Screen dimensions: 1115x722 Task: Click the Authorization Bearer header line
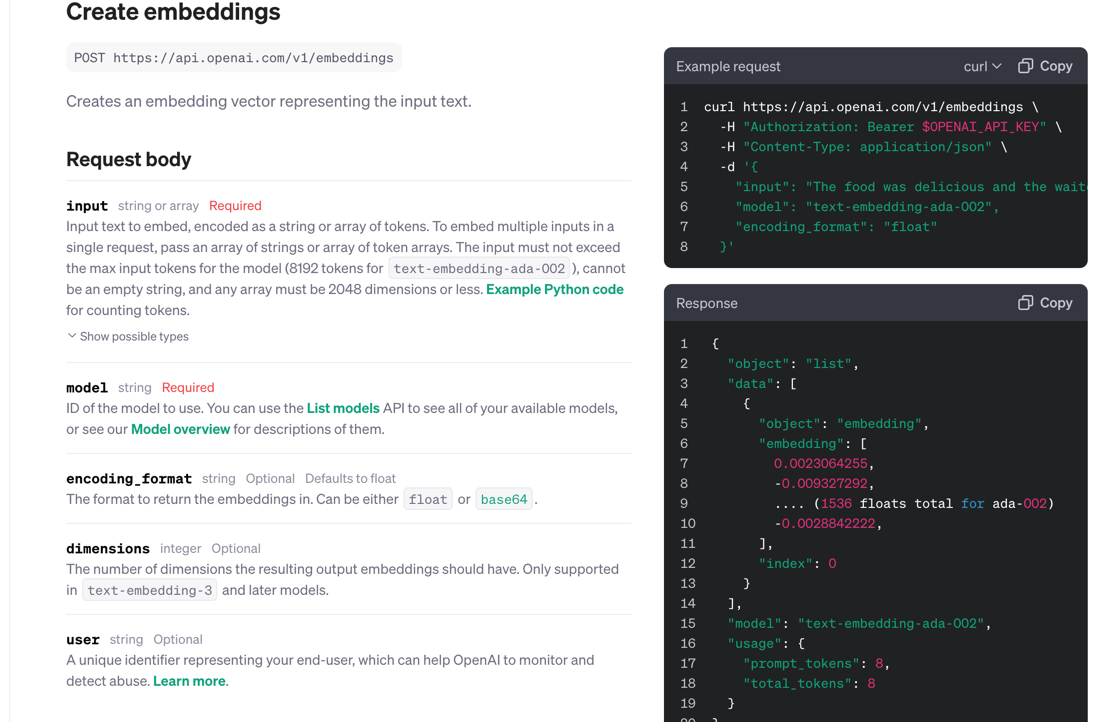pyautogui.click(x=891, y=127)
